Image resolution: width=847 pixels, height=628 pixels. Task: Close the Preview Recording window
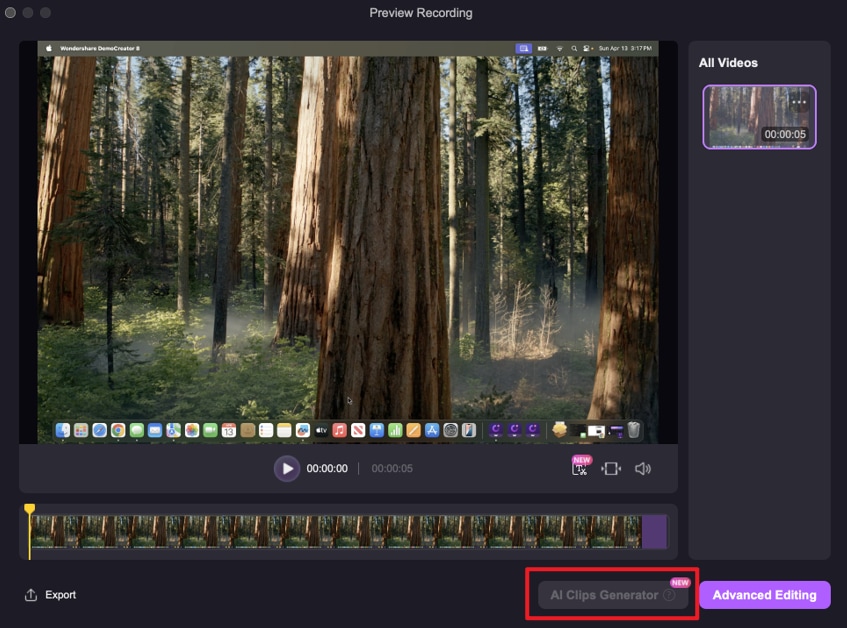10,12
